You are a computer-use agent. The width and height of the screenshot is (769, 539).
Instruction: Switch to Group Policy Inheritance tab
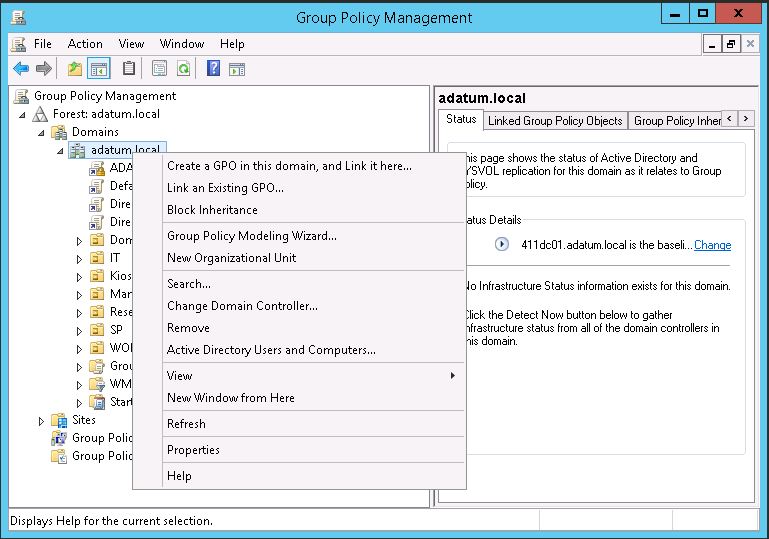point(677,121)
